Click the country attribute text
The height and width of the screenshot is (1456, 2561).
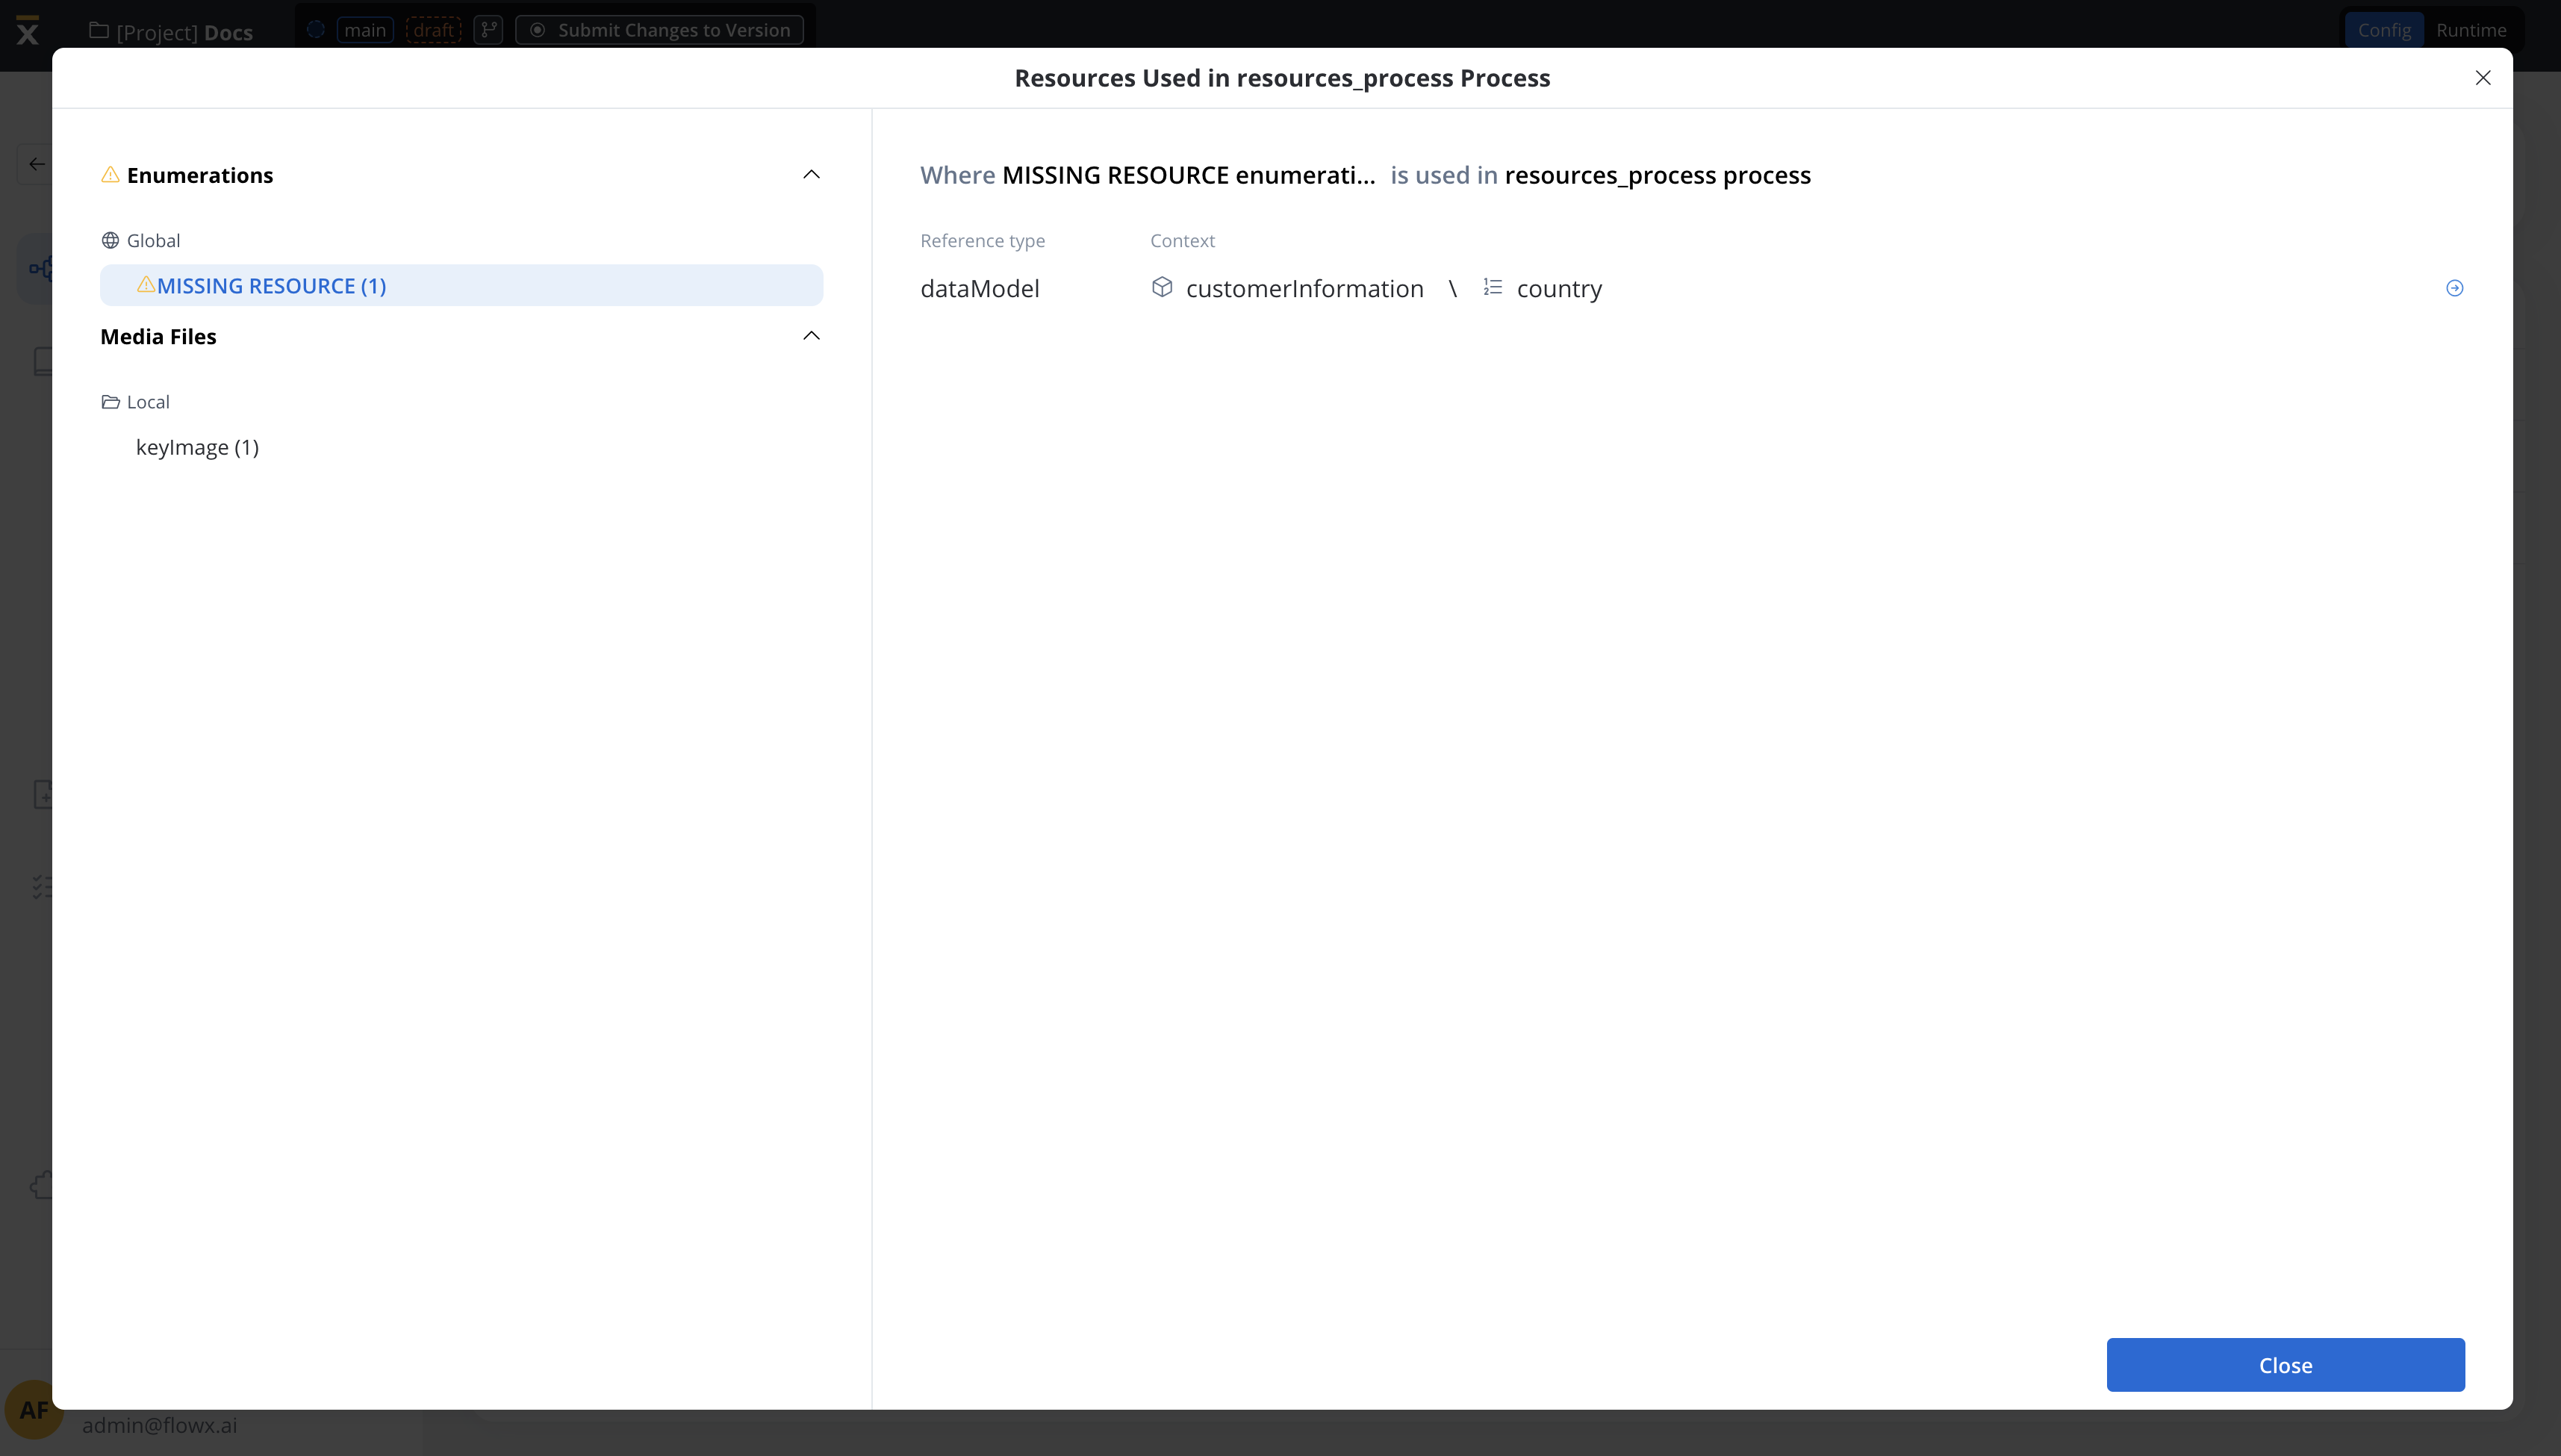point(1559,289)
